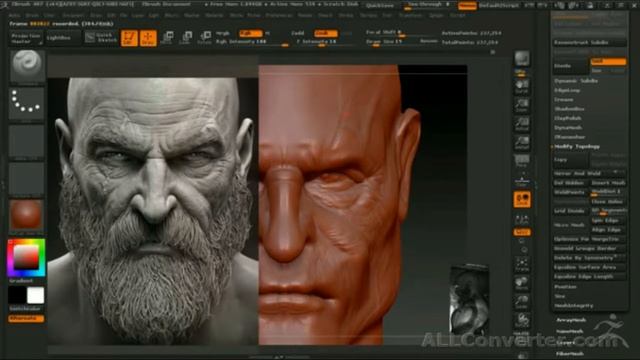The image size is (640, 360).
Task: Toggle the Zcut button
Action: click(347, 33)
